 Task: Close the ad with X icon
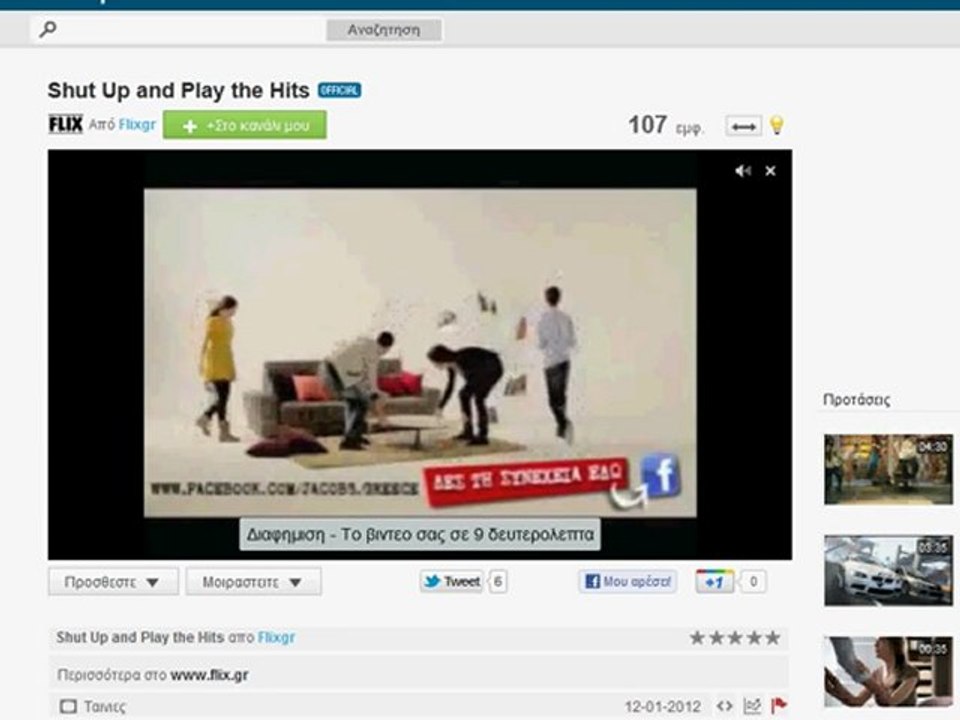pos(770,171)
